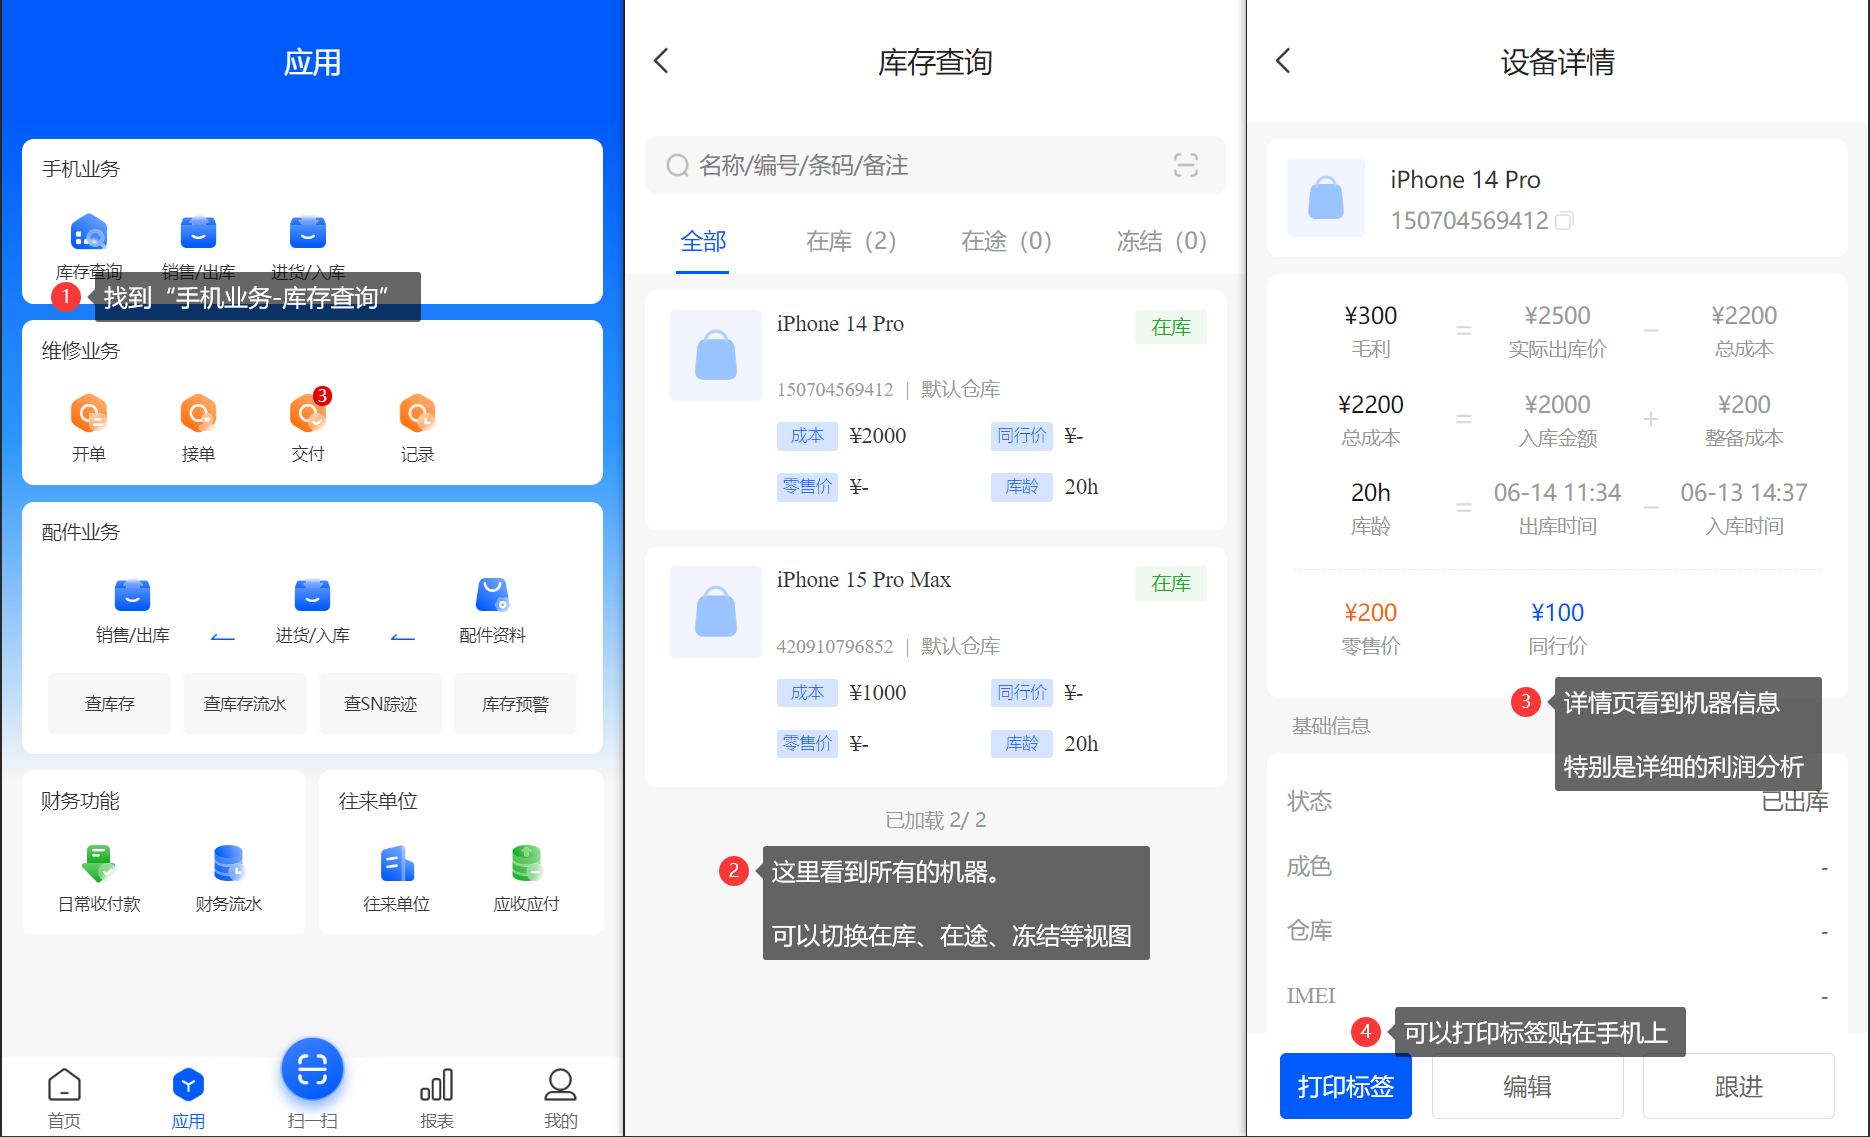Open 应收应付 icon
This screenshot has width=1870, height=1137.
pyautogui.click(x=527, y=864)
